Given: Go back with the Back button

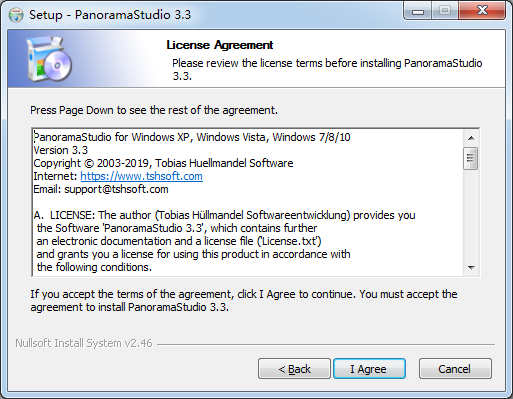Looking at the screenshot, I should pos(294,369).
